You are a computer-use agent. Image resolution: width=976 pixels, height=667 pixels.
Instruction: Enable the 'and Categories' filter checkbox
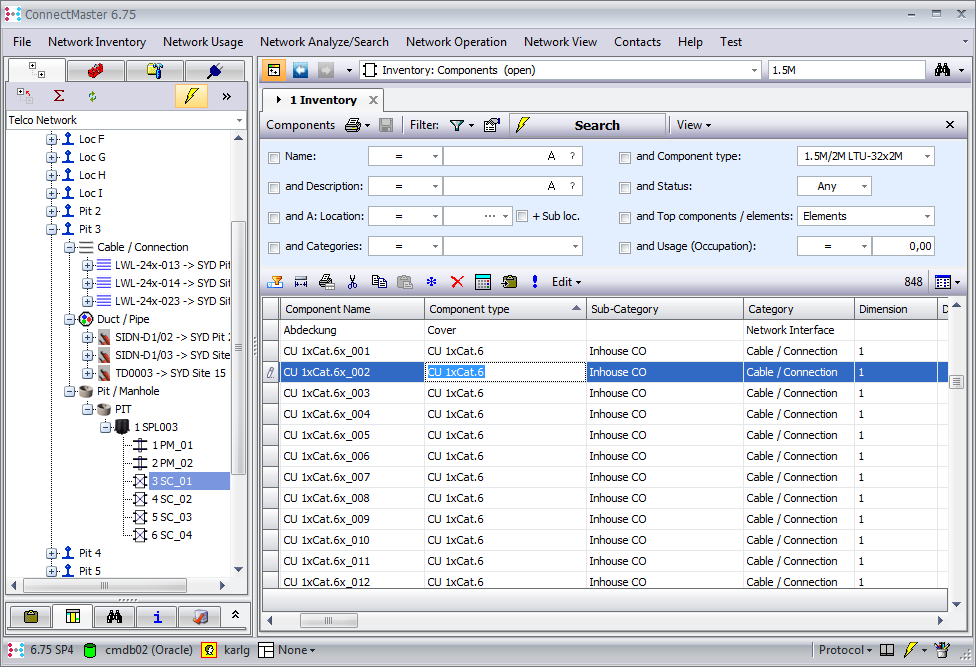[274, 248]
